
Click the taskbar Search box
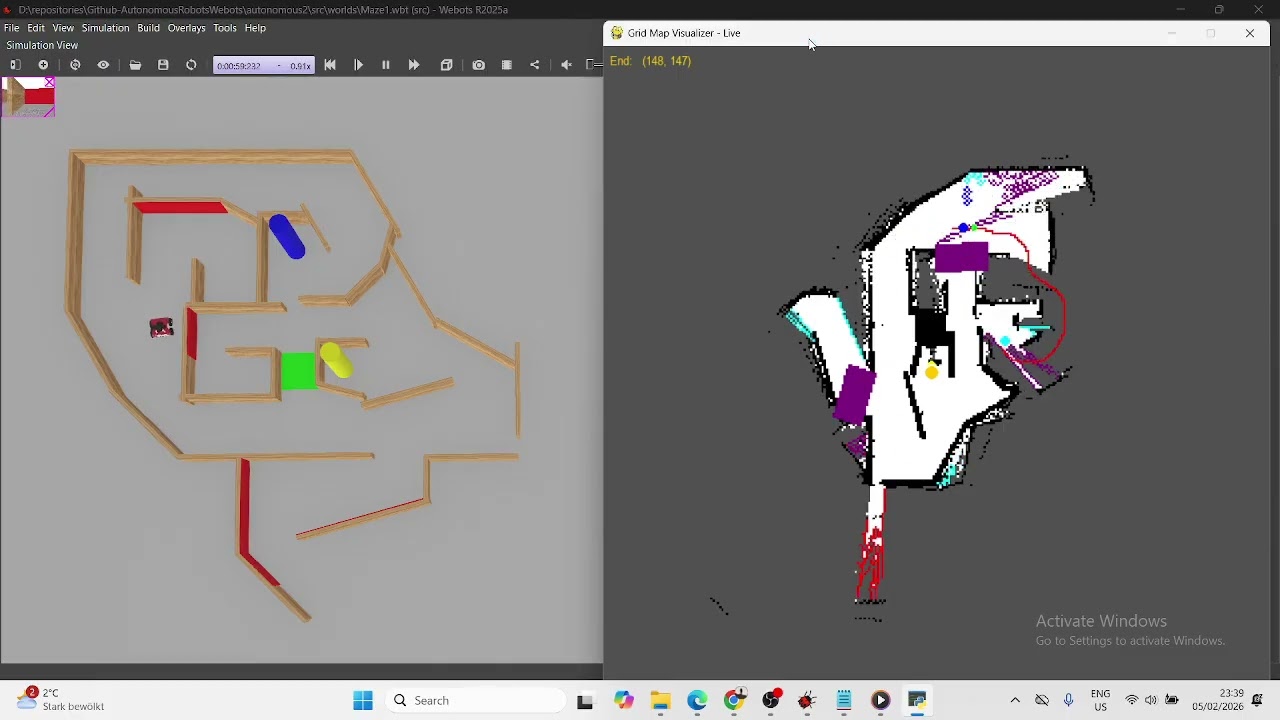(476, 701)
